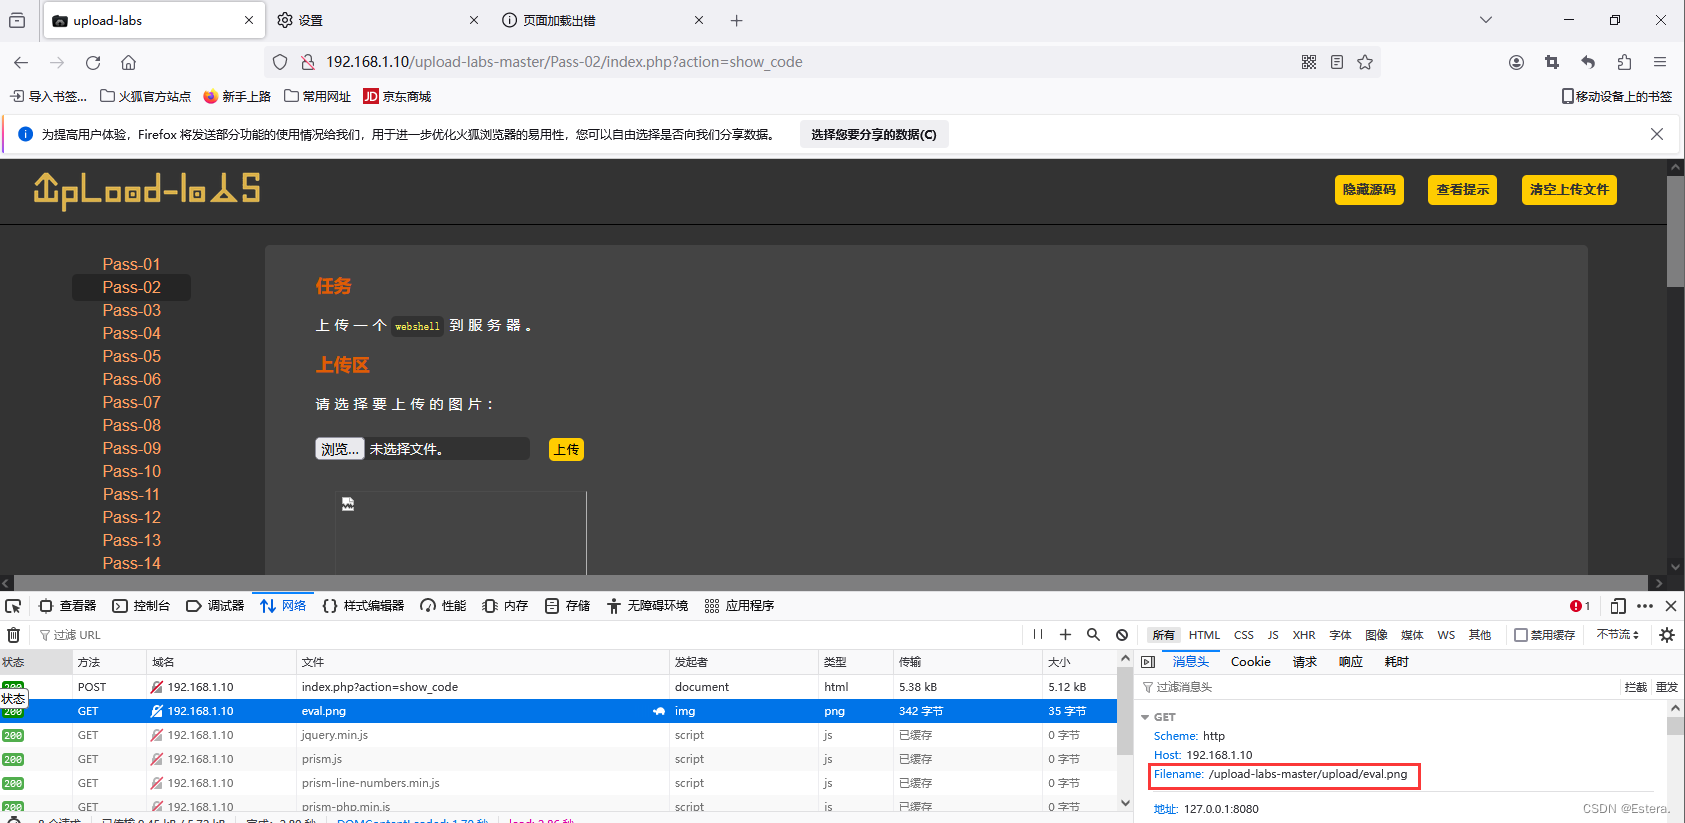Collapse the GET header section
The height and width of the screenshot is (823, 1685).
click(x=1145, y=717)
